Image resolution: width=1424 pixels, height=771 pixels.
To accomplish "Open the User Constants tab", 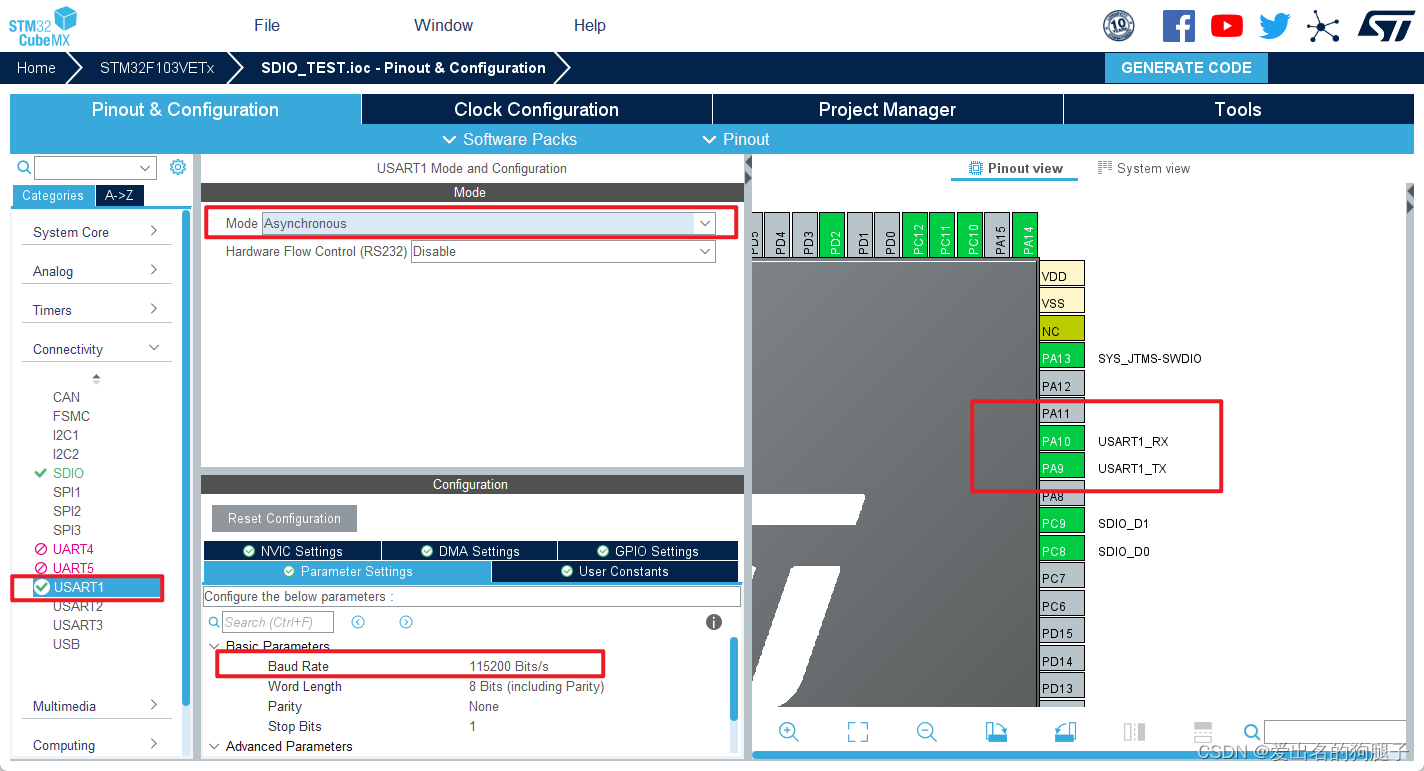I will click(x=615, y=571).
